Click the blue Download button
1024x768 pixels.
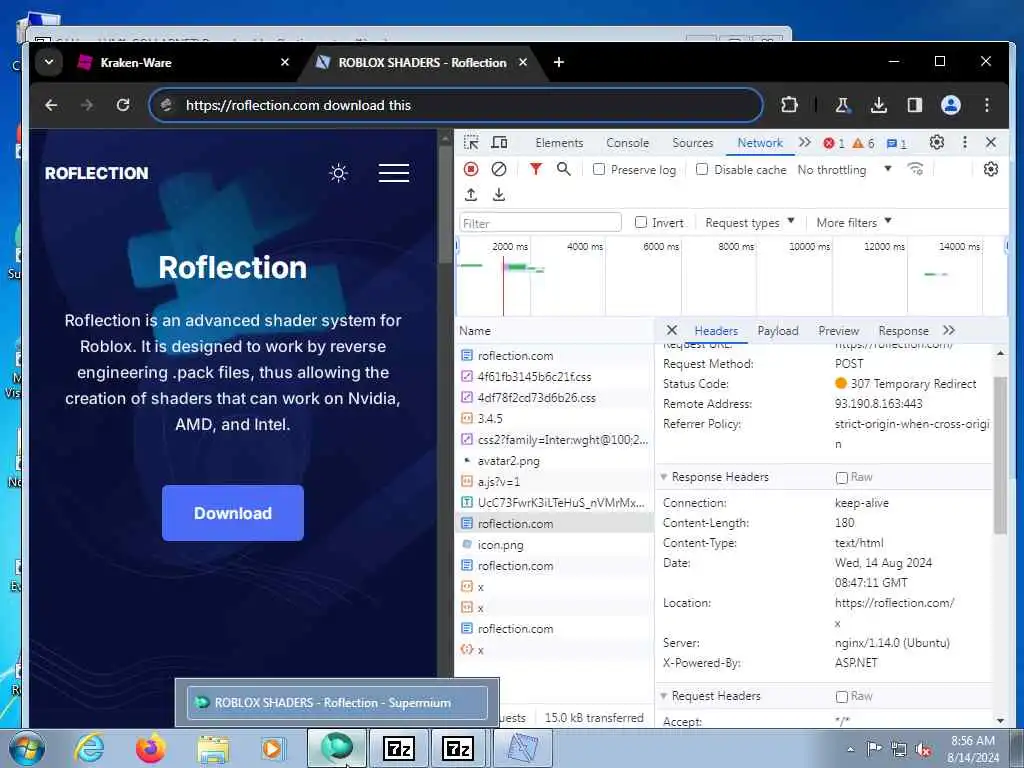tap(232, 513)
